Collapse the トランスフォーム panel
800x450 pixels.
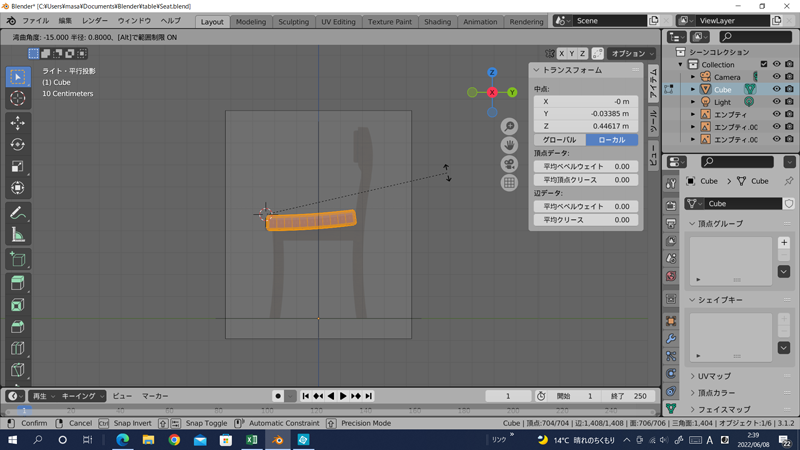tap(536, 70)
